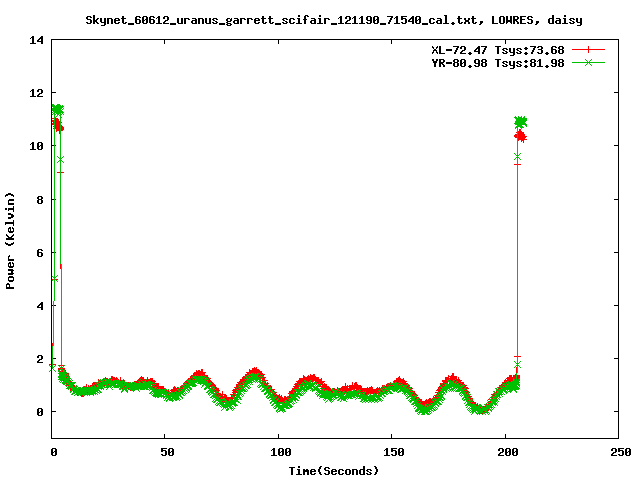640x480 pixels.
Task: Click x-axis tick label 250
Action: [620, 452]
